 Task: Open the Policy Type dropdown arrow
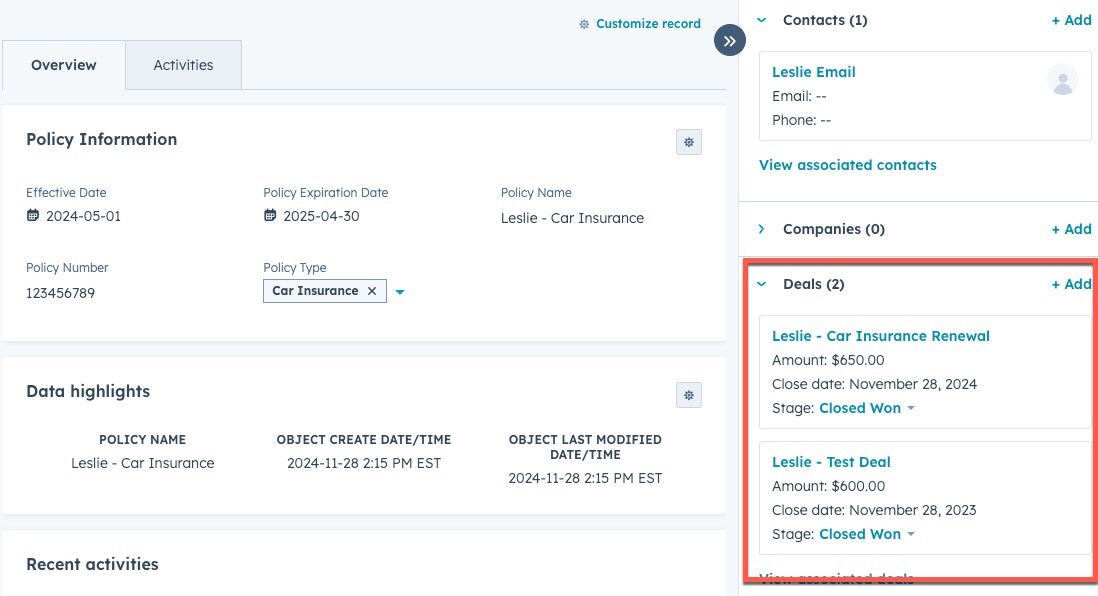tap(400, 292)
